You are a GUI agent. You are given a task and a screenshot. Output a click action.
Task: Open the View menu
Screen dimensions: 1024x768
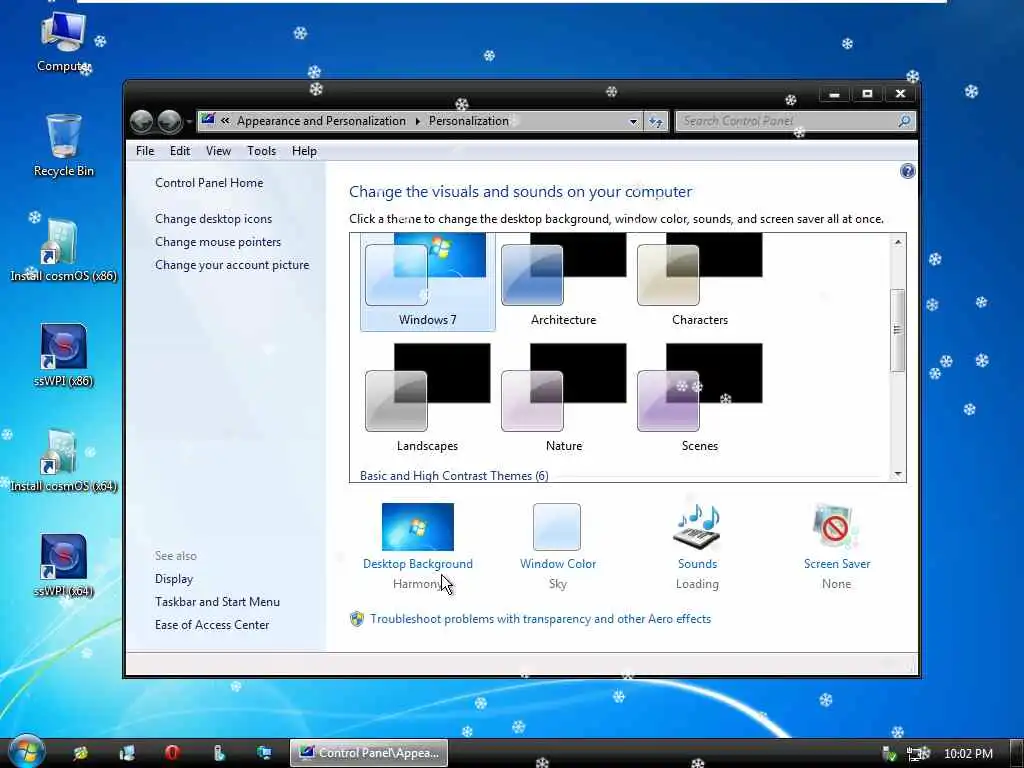click(218, 151)
